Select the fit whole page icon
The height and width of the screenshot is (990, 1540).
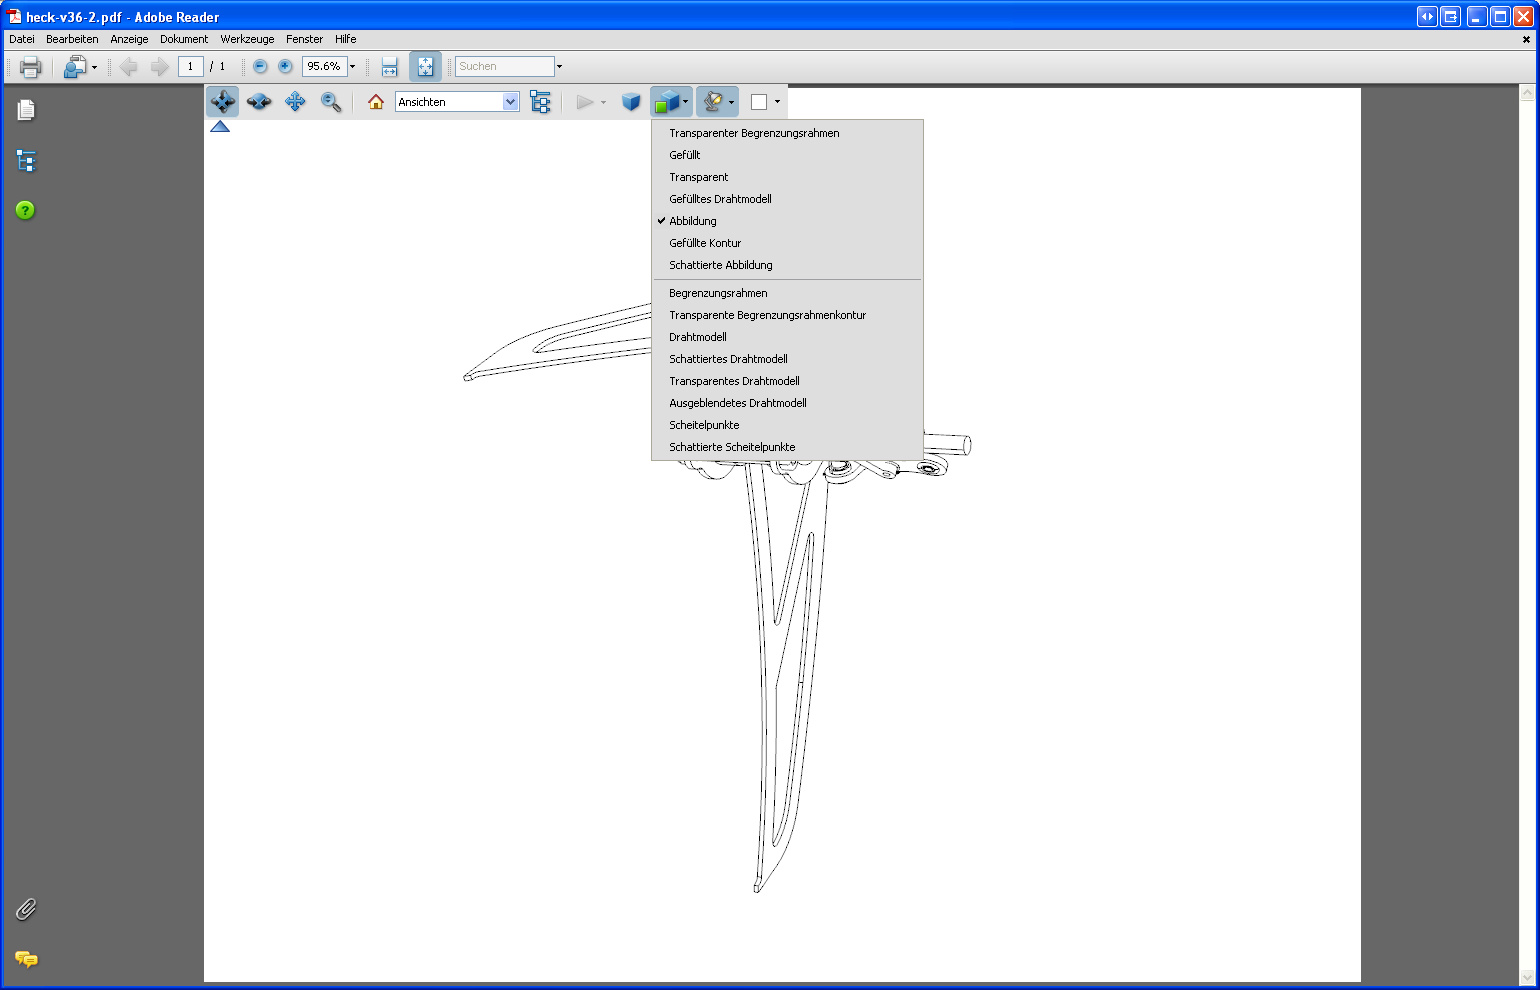point(425,67)
